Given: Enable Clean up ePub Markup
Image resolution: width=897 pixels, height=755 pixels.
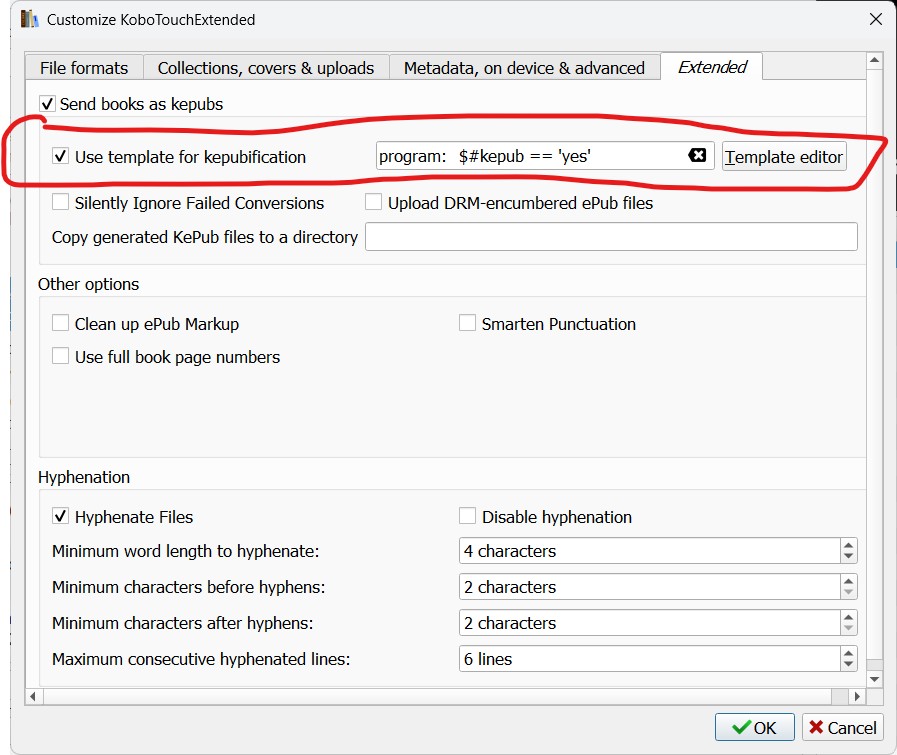Looking at the screenshot, I should [61, 323].
